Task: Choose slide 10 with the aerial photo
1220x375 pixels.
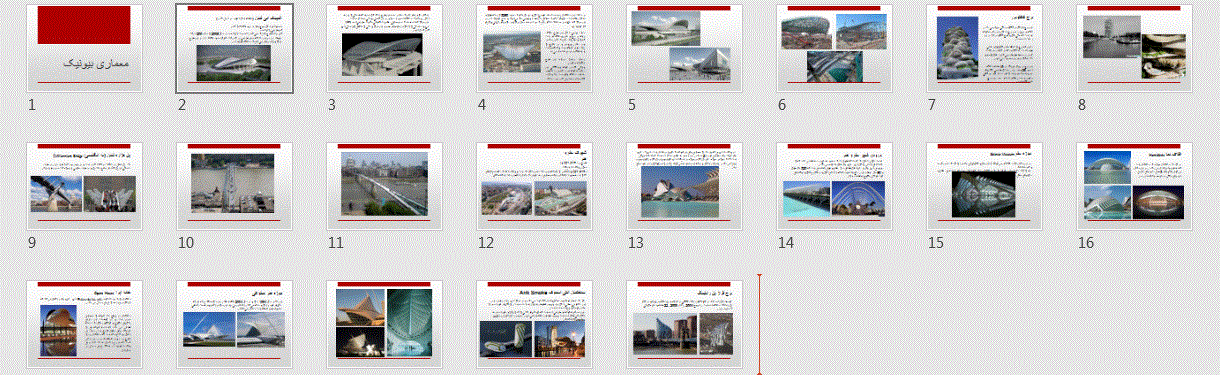Action: [235, 186]
